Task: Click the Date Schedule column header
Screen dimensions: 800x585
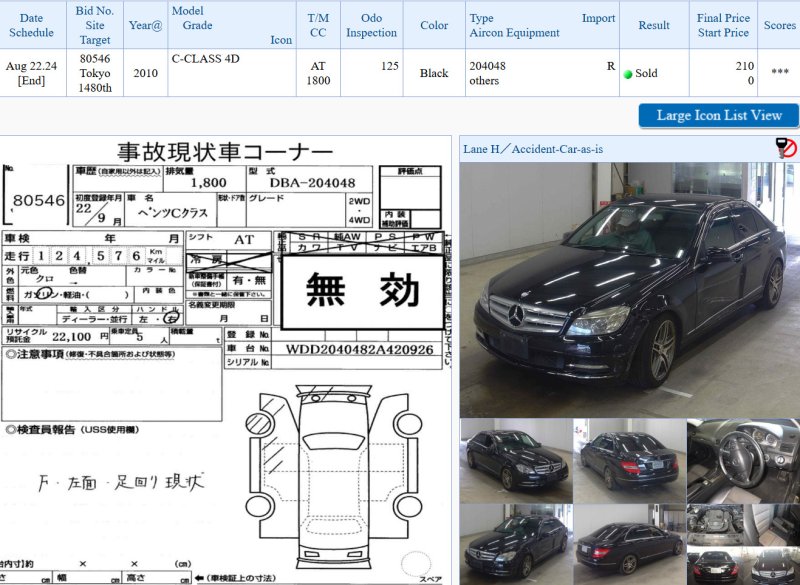Action: [x=31, y=25]
